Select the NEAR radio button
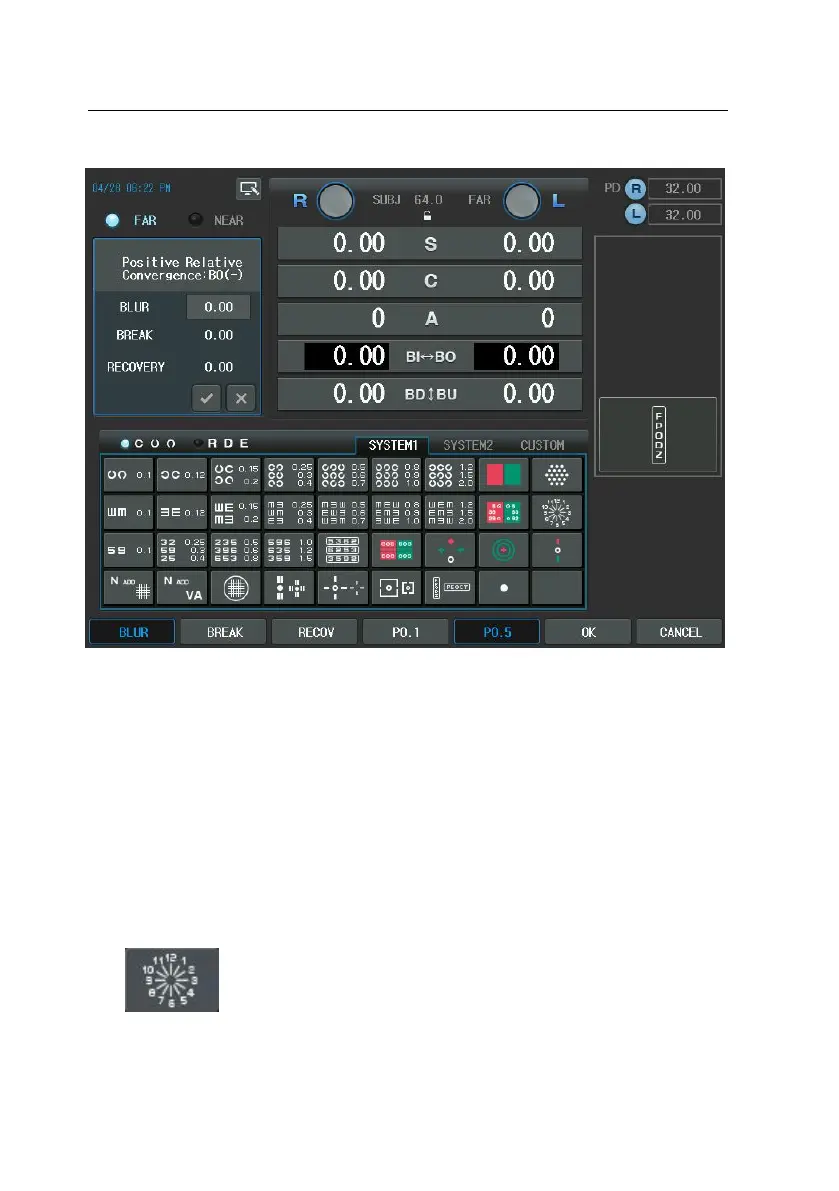Screen dimensions: 839x1191 click(x=196, y=220)
